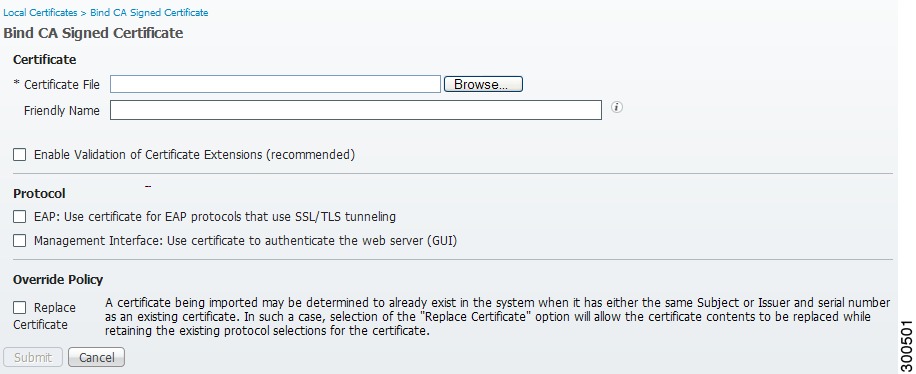Focus the Friendly Name text field
The height and width of the screenshot is (374, 916).
(356, 110)
